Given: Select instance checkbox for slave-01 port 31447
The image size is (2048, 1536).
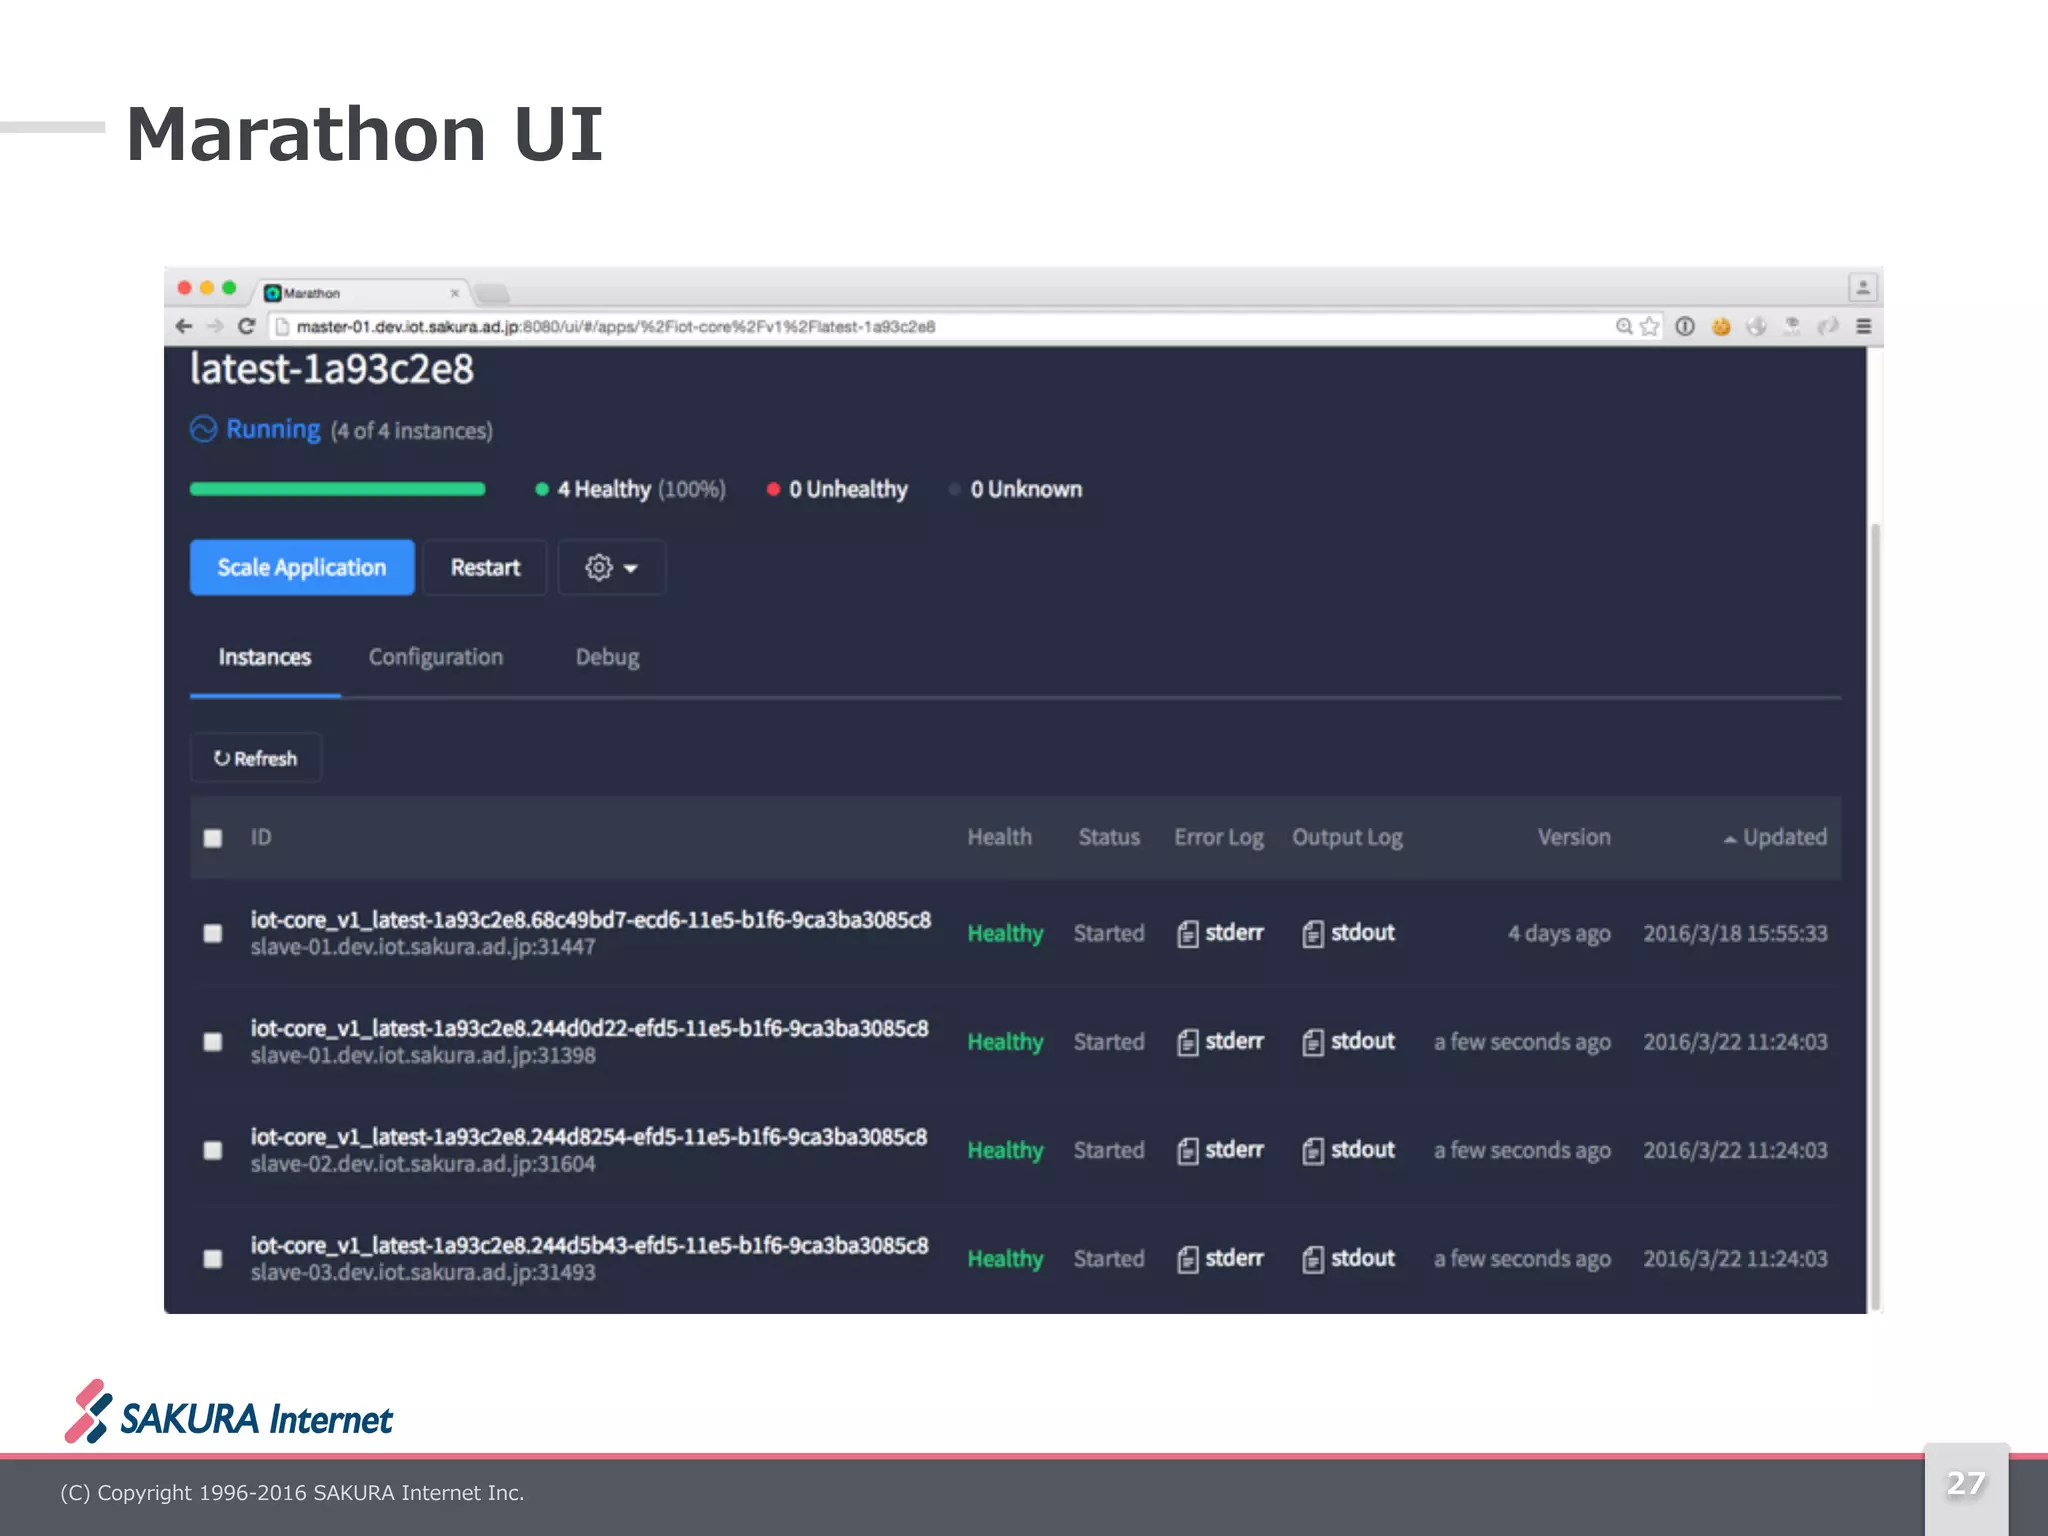Looking at the screenshot, I should (213, 933).
